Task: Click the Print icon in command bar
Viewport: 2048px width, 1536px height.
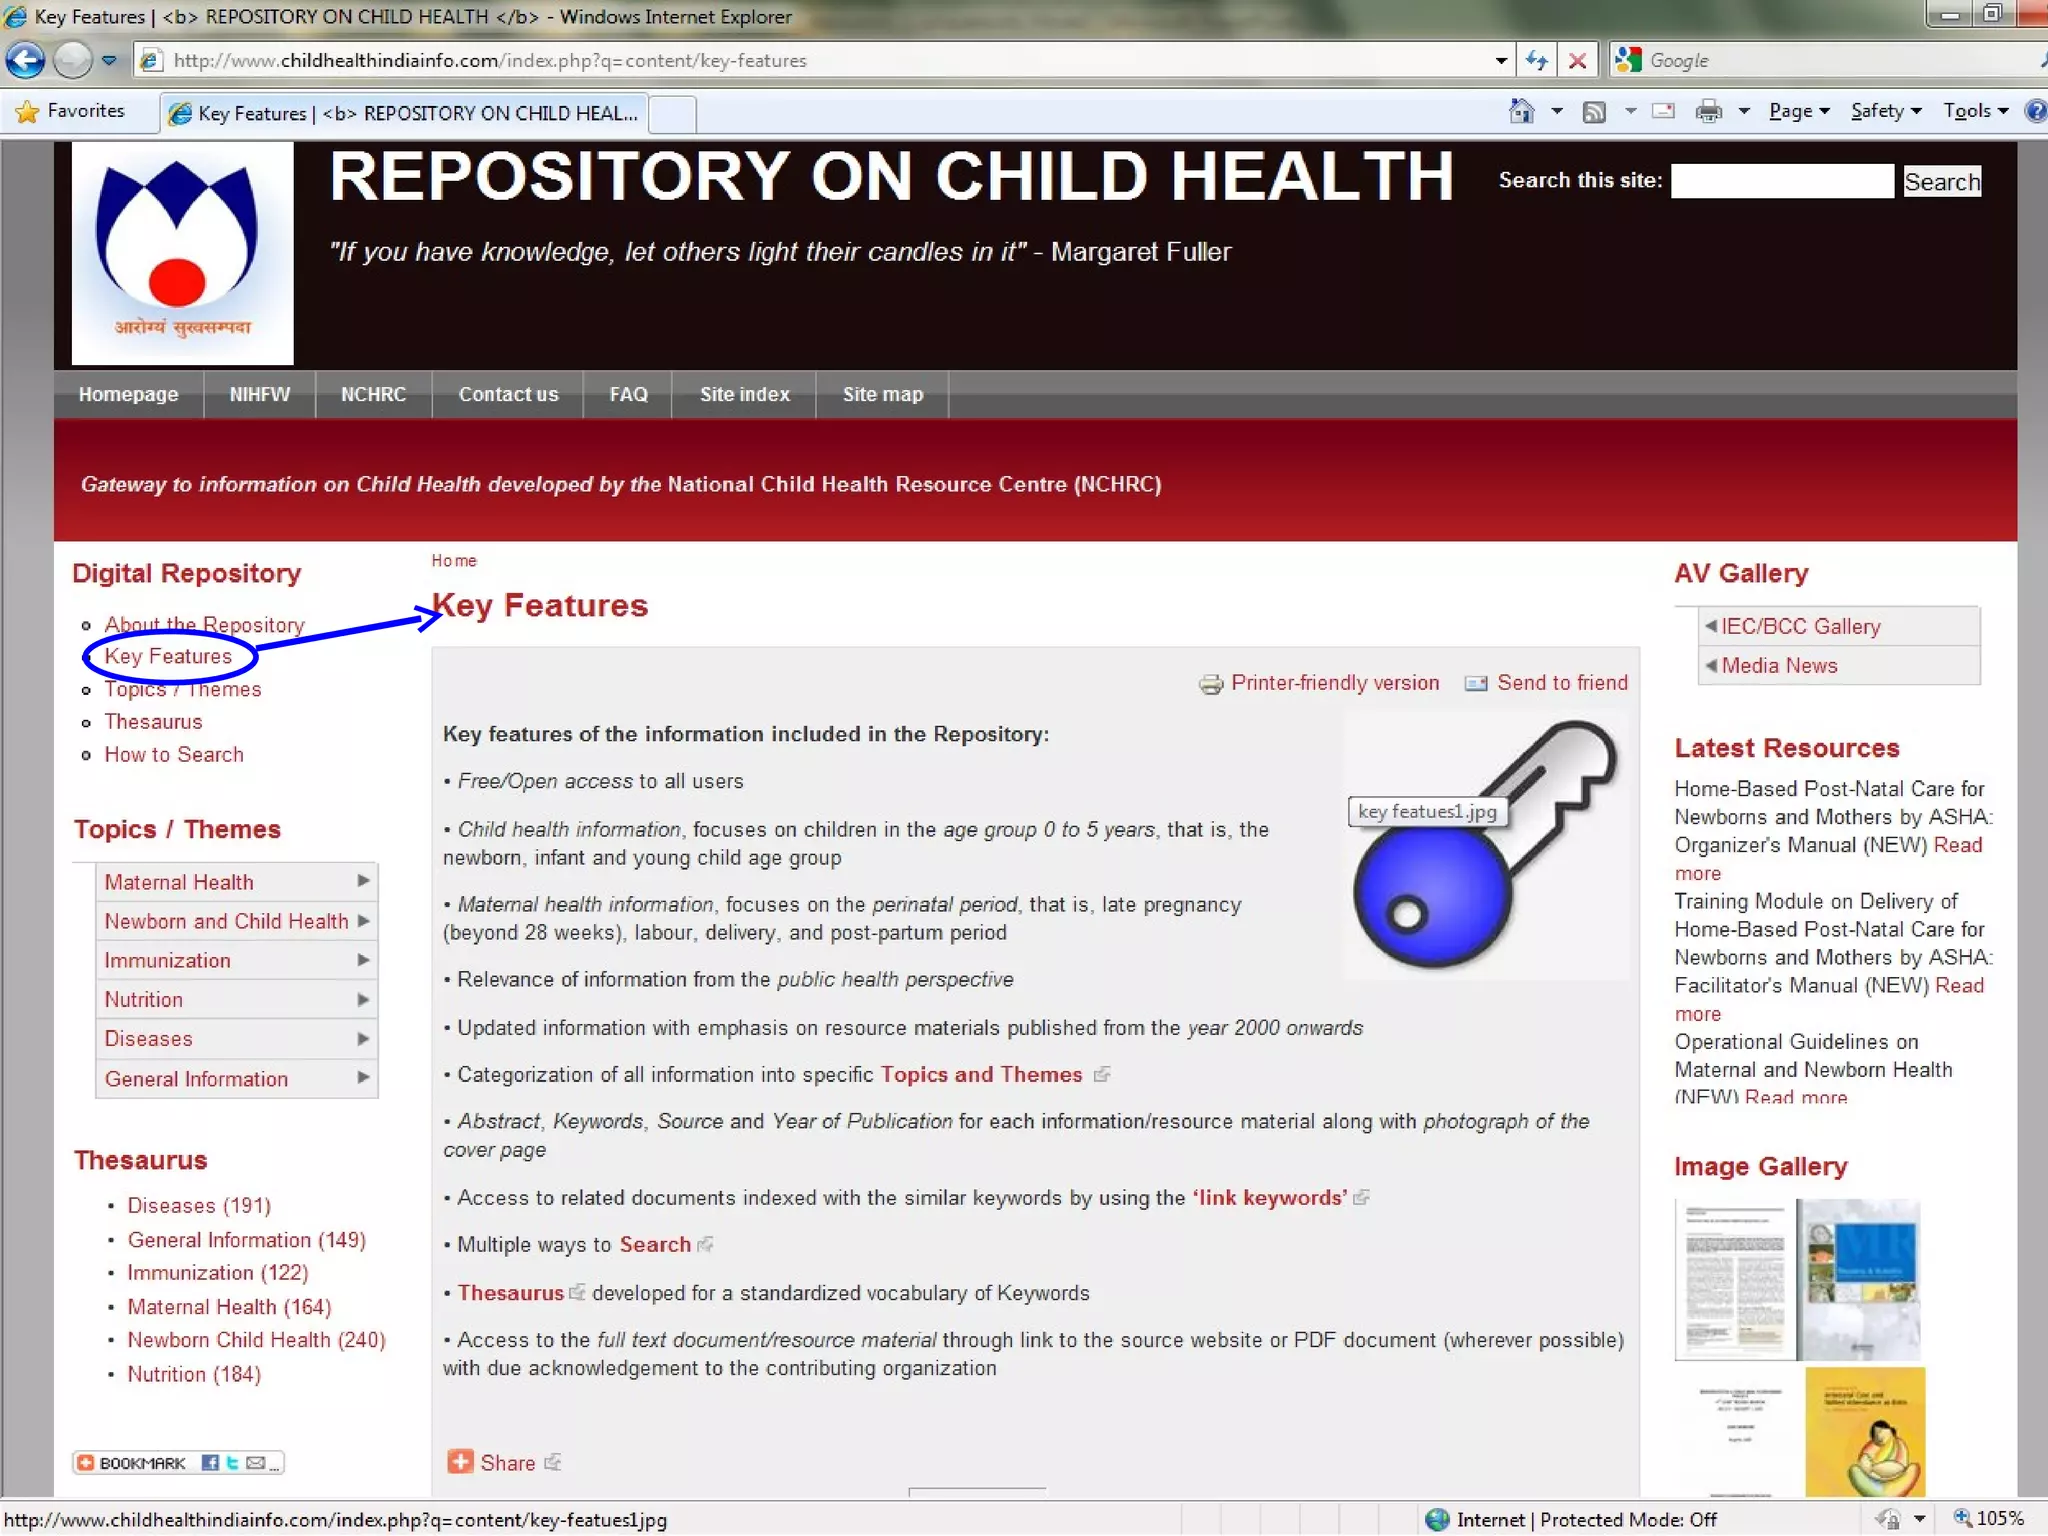Action: tap(1708, 111)
